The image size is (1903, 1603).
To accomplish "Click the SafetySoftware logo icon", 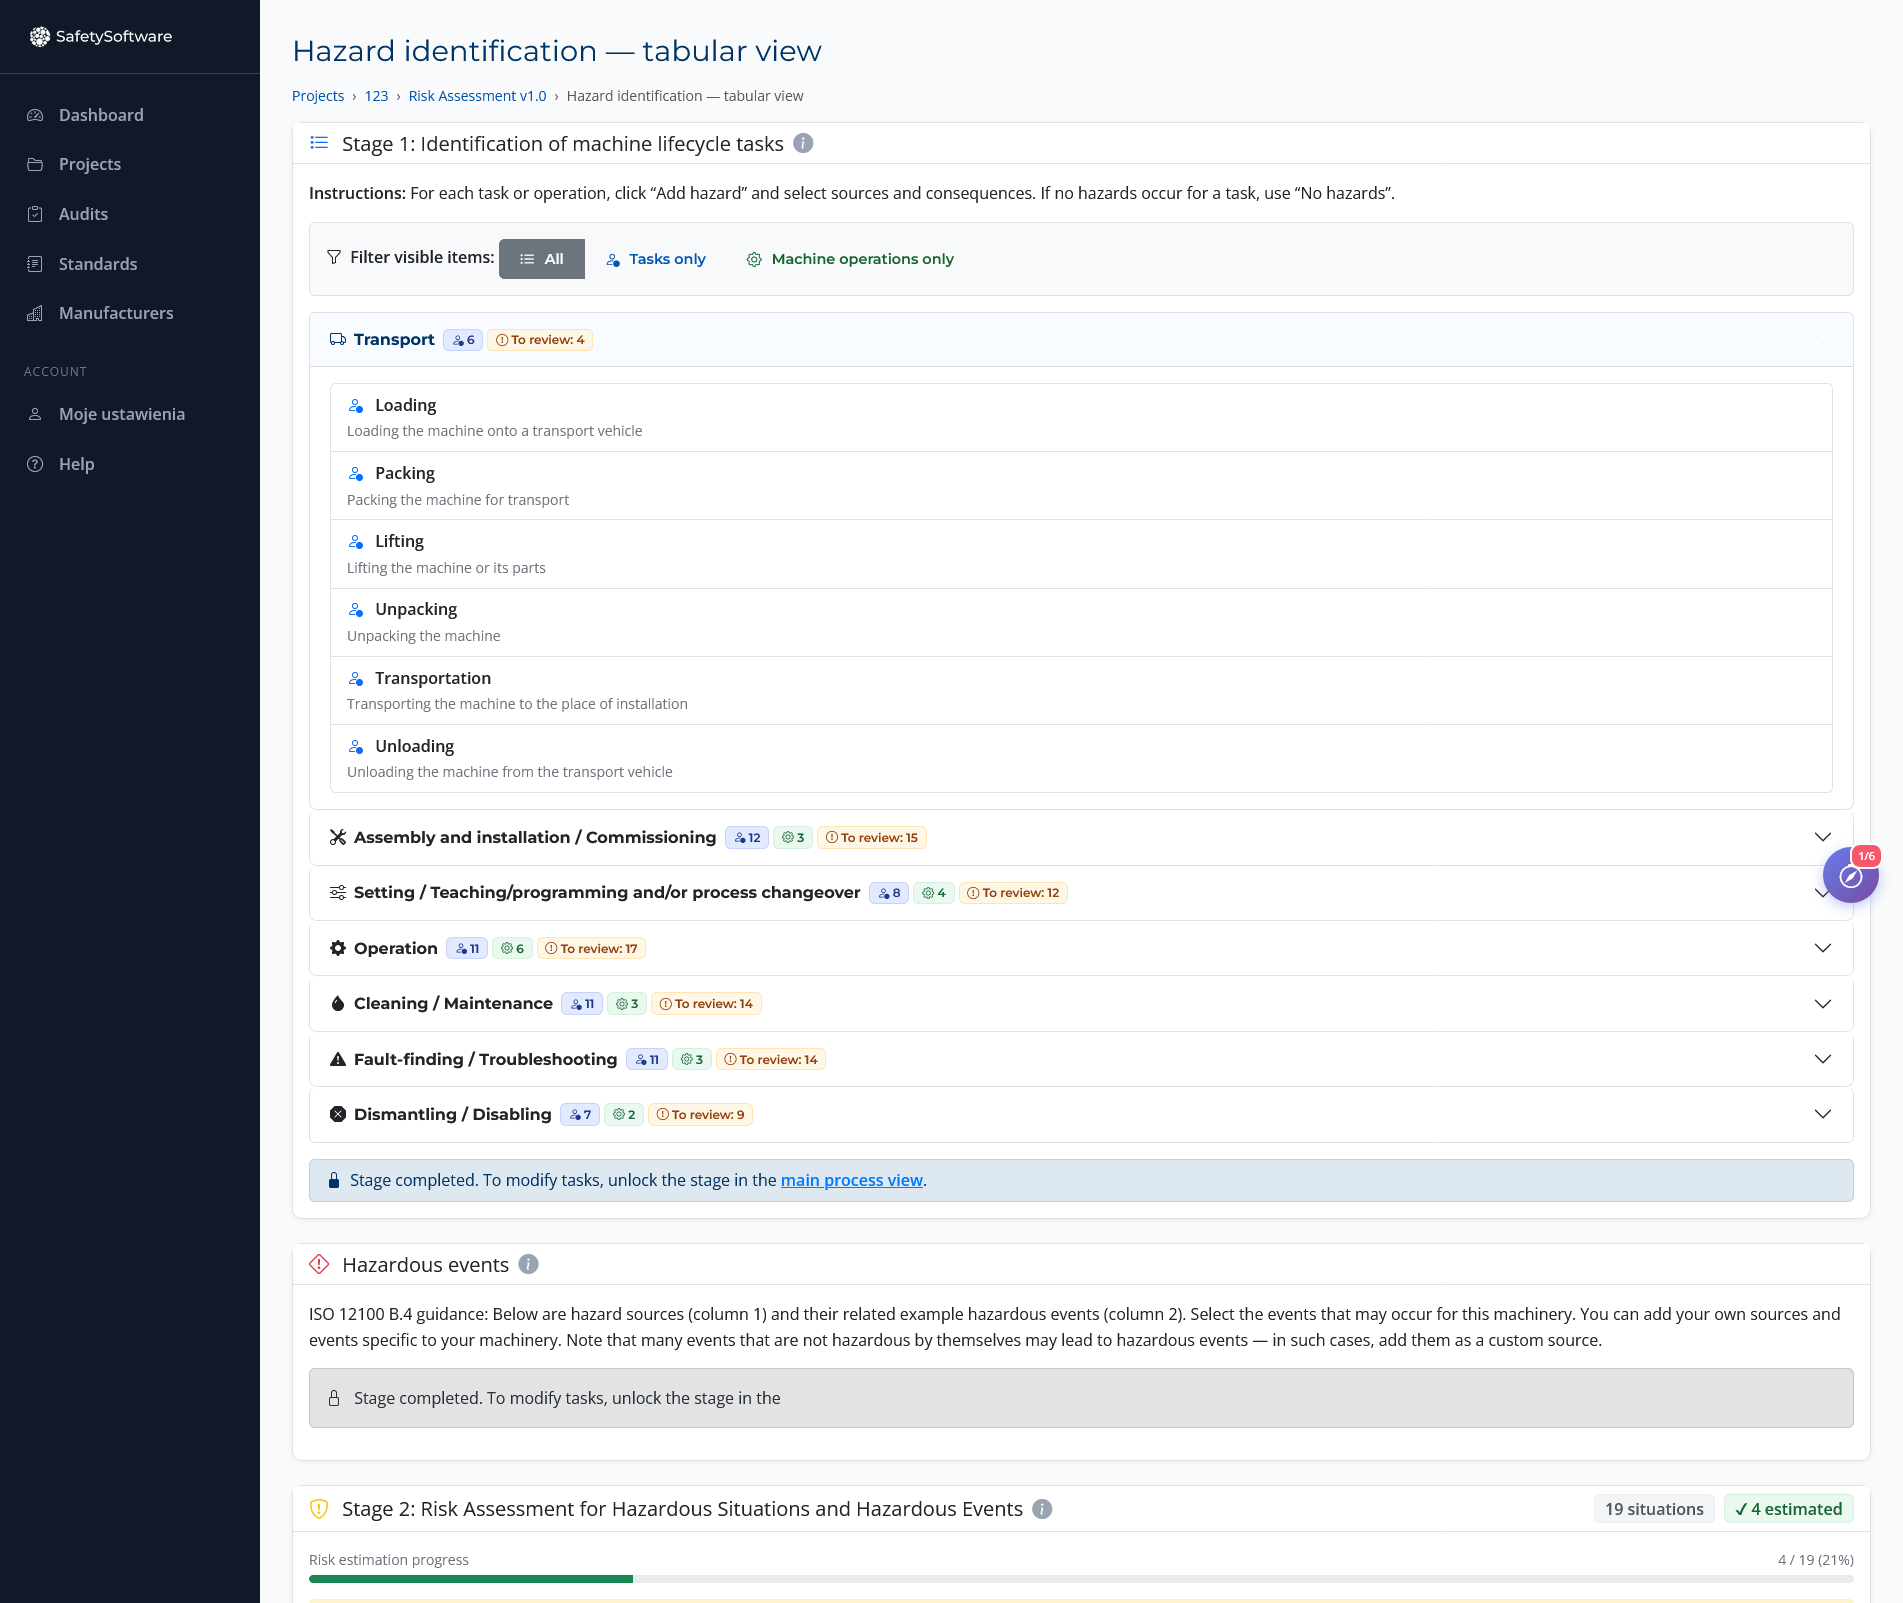I will coord(39,37).
